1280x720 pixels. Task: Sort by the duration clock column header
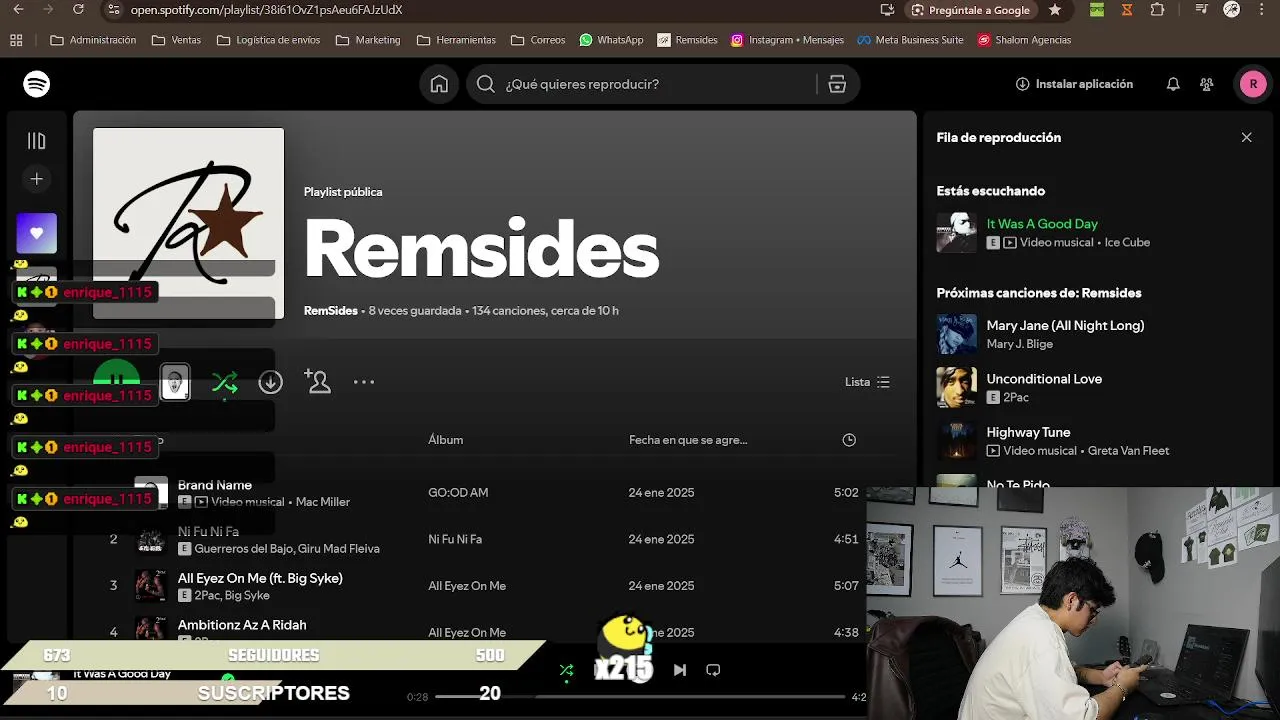849,440
